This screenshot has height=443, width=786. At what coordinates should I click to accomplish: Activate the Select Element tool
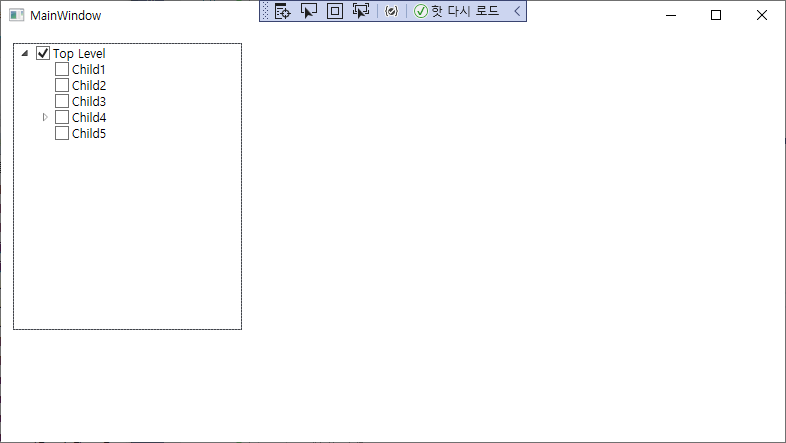(x=309, y=11)
